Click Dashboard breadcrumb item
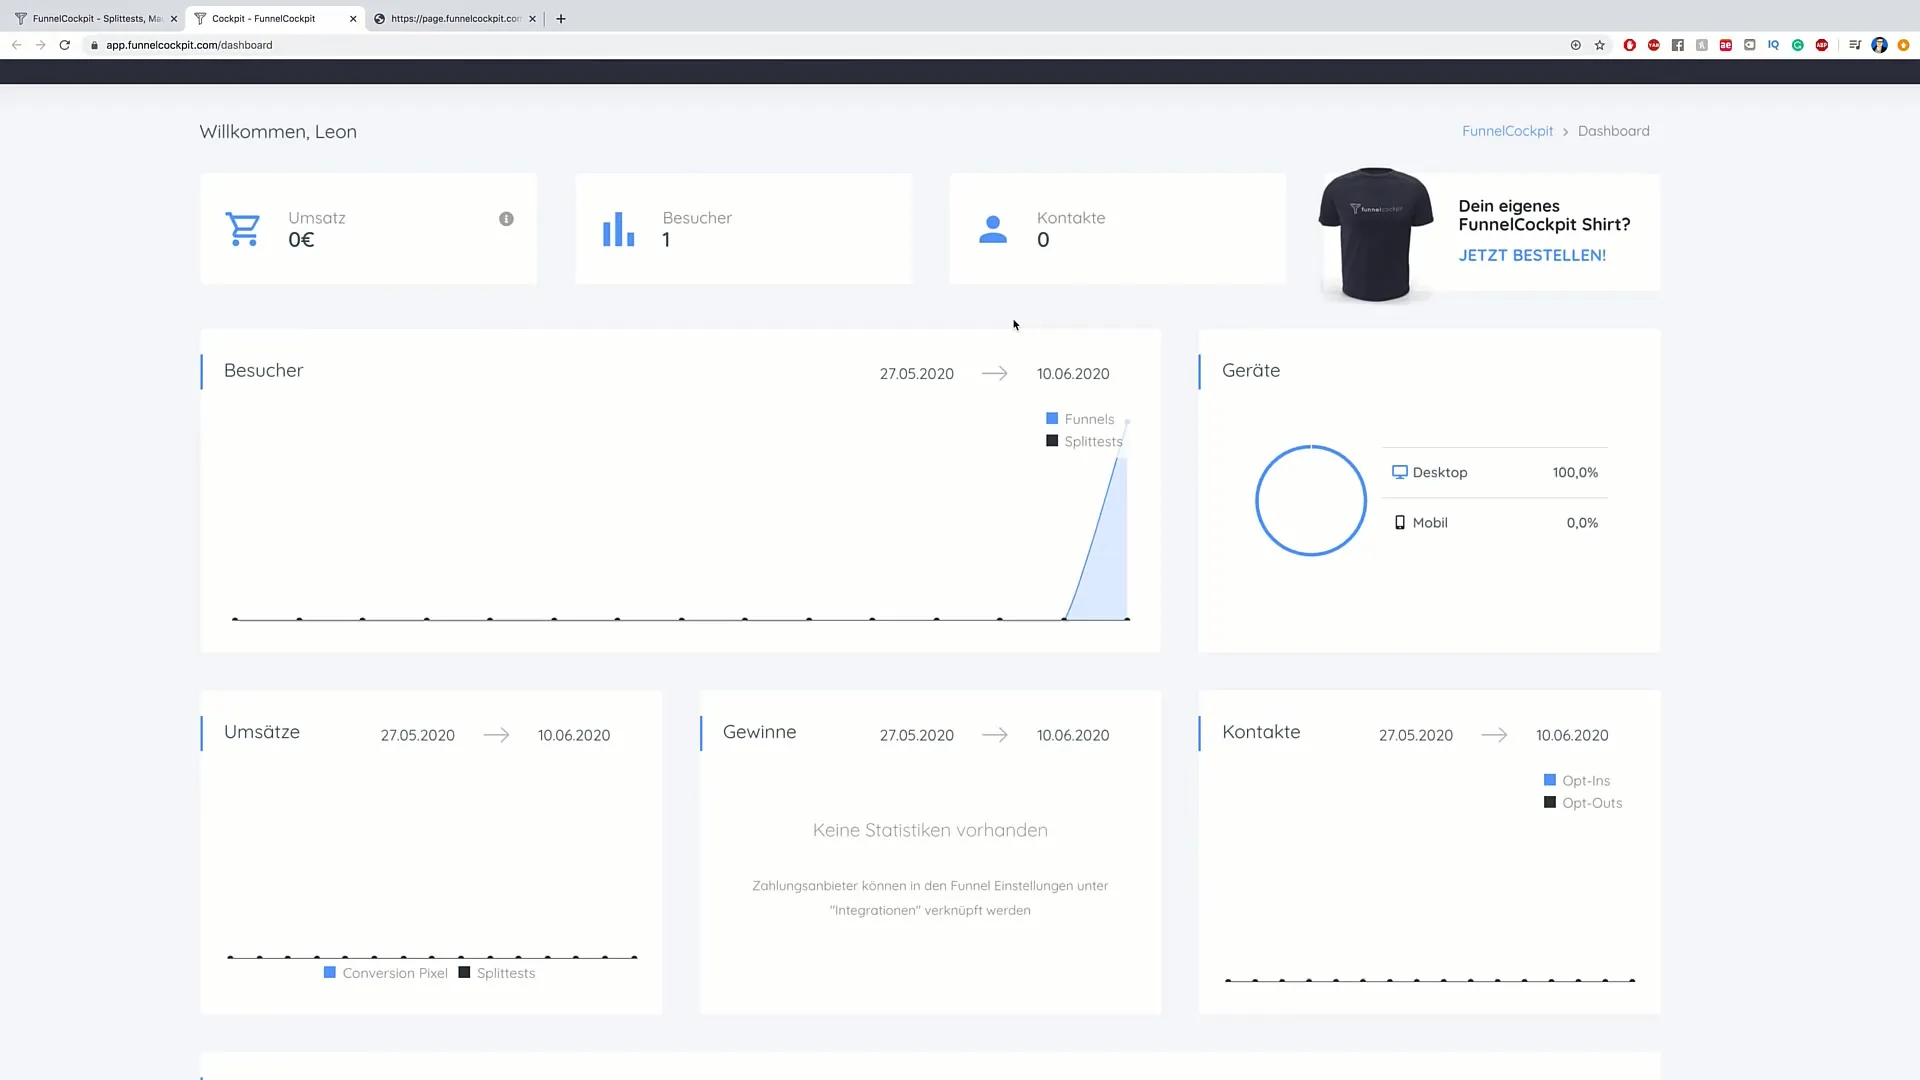This screenshot has width=1920, height=1080. click(x=1614, y=131)
